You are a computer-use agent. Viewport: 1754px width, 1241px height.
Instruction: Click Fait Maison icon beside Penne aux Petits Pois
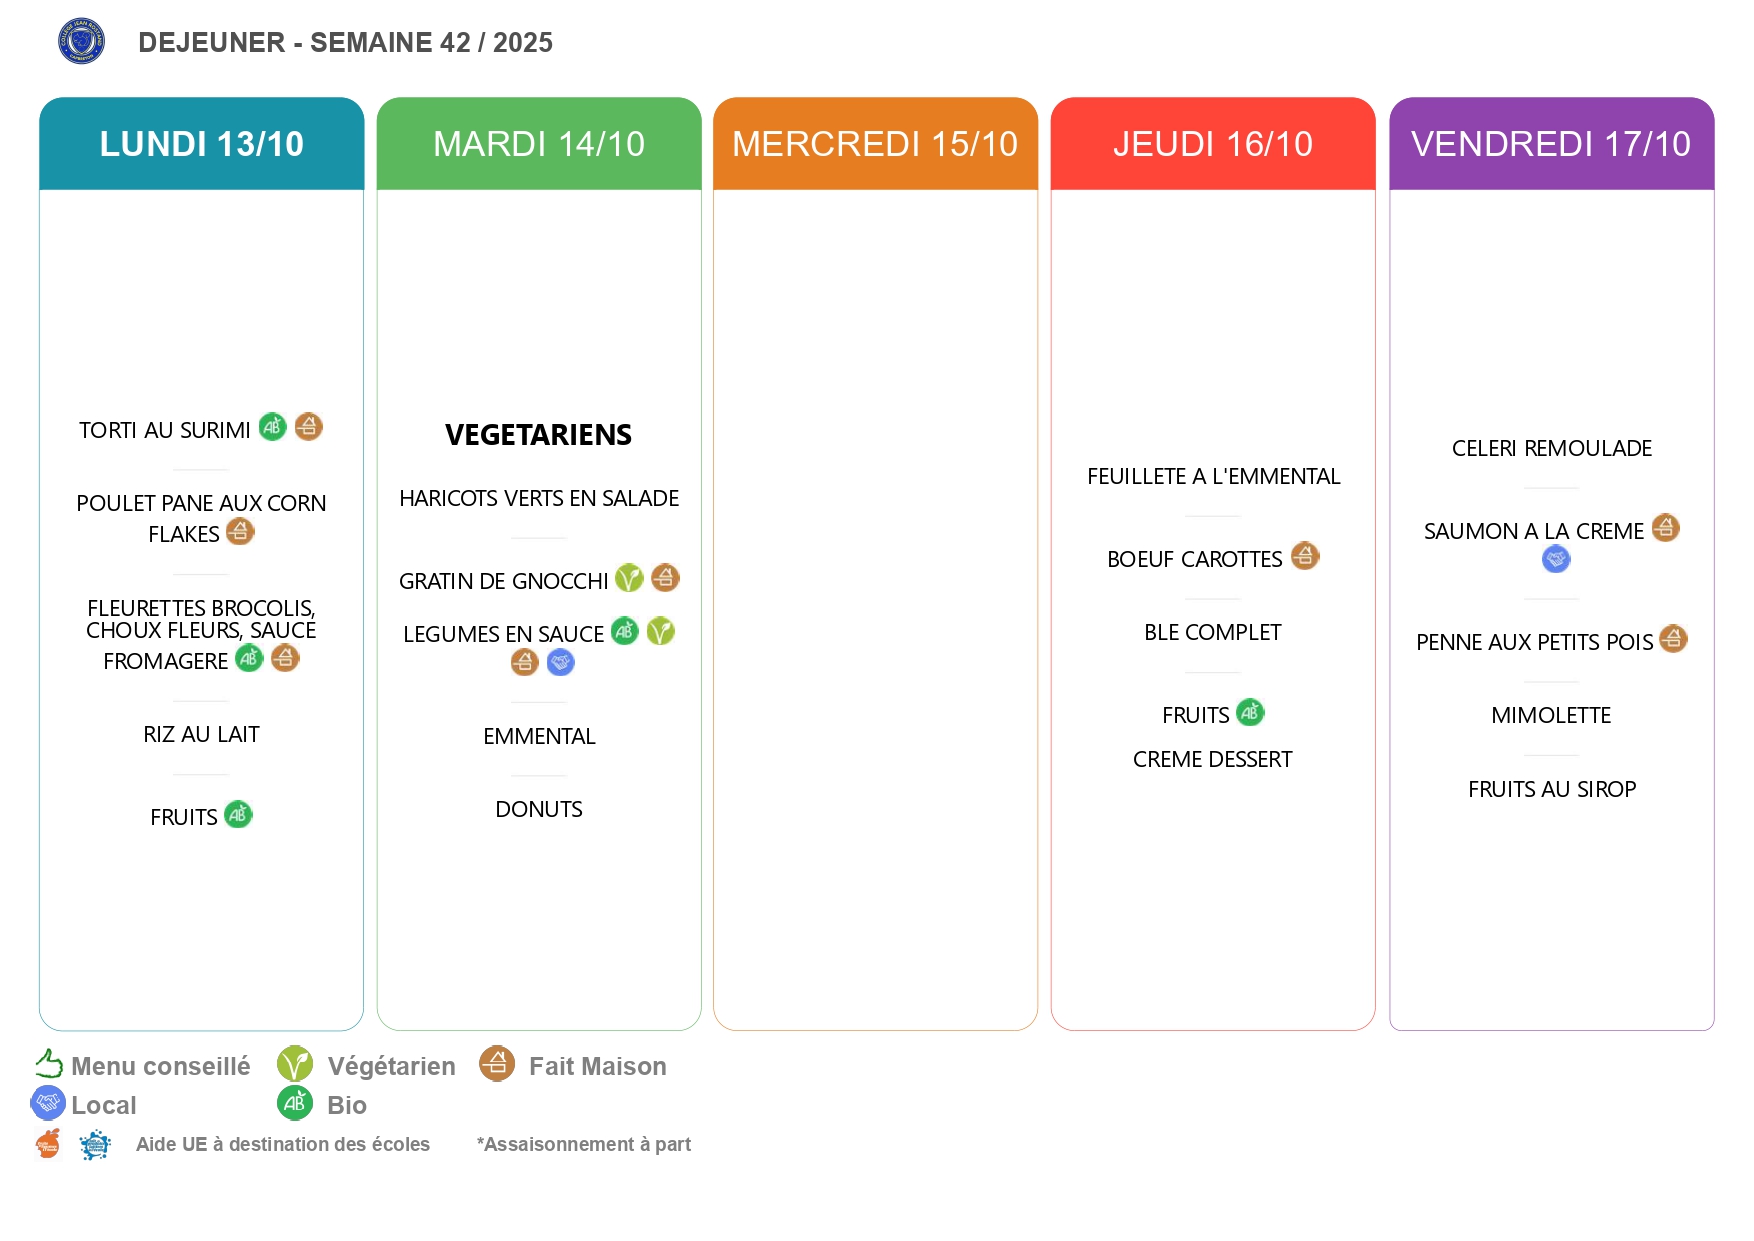pyautogui.click(x=1673, y=639)
